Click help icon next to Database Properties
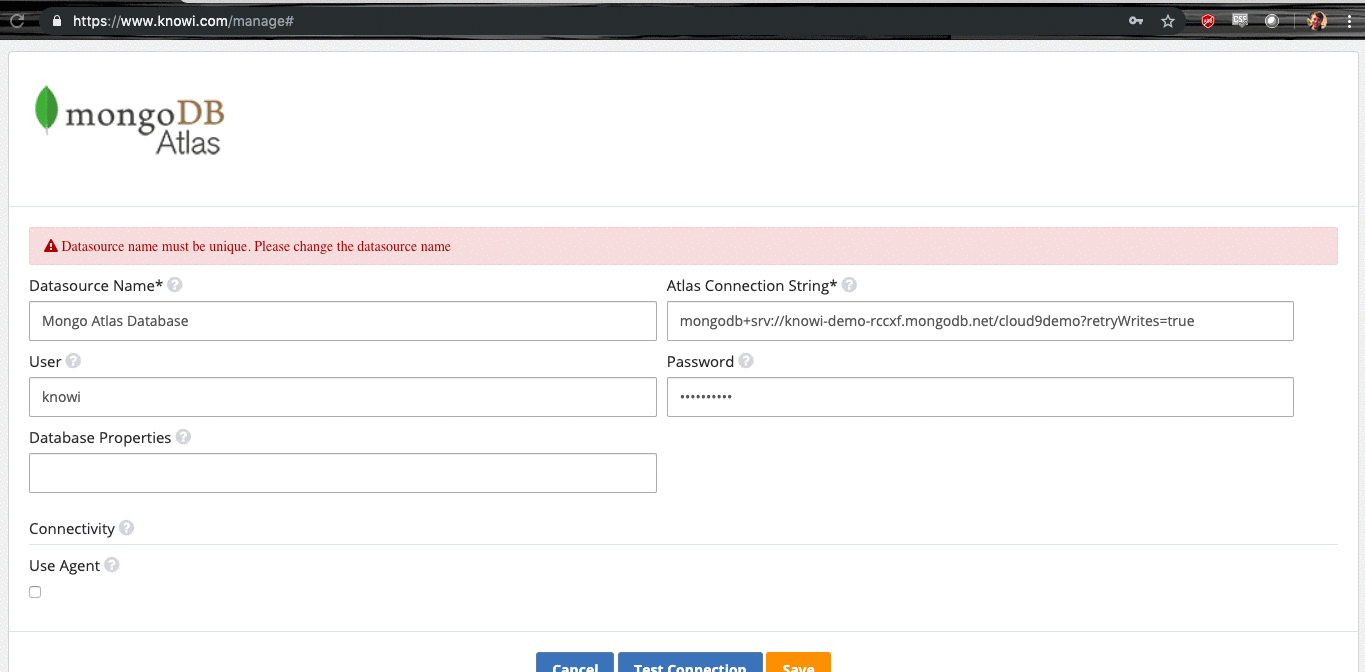Viewport: 1365px width, 672px height. click(x=183, y=437)
